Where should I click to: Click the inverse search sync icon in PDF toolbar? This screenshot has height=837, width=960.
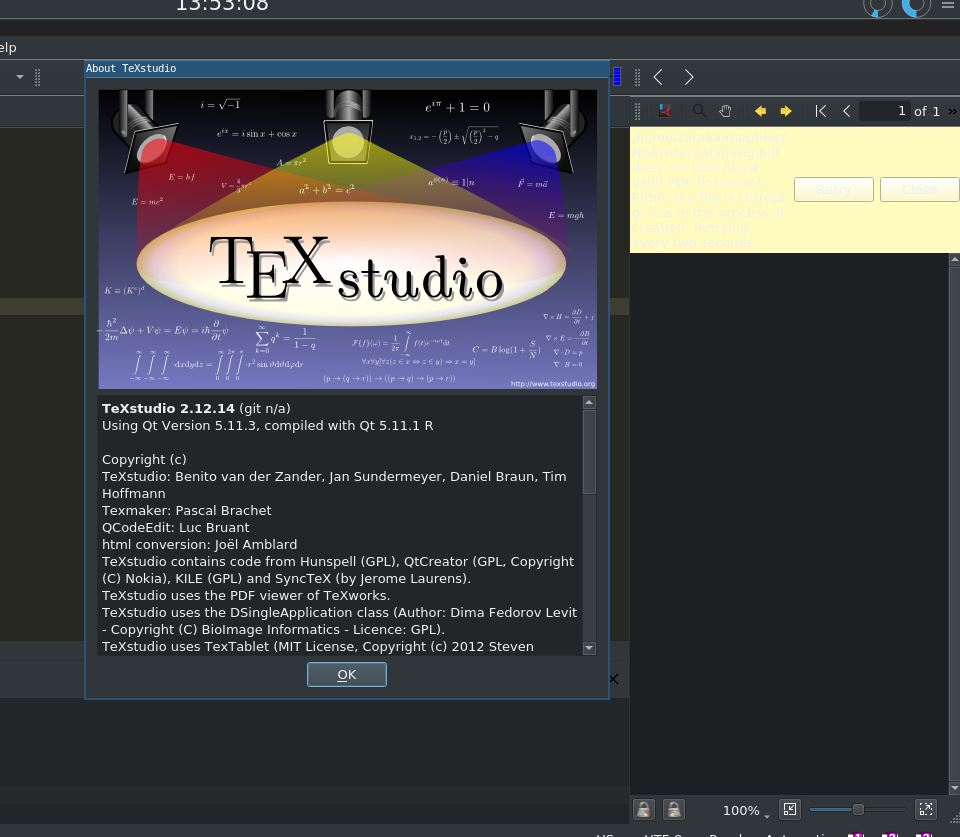coord(664,110)
